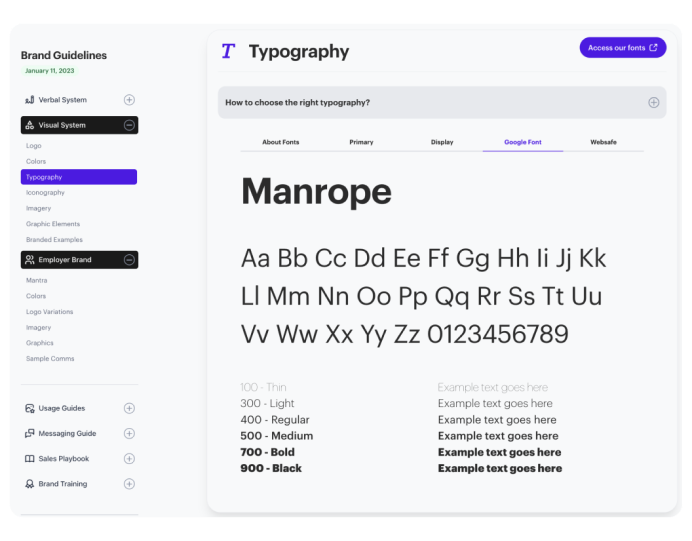692x541 pixels.
Task: Open Branded Examples page
Action: 54,240
